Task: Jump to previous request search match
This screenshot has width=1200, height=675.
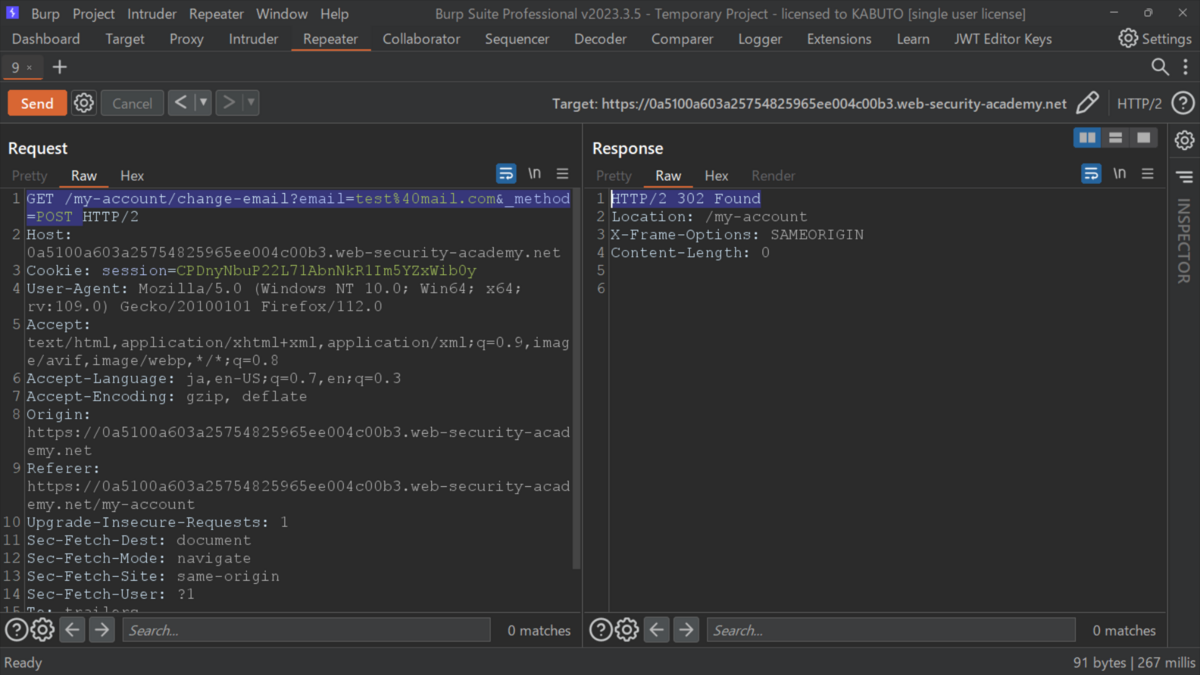Action: (x=72, y=630)
